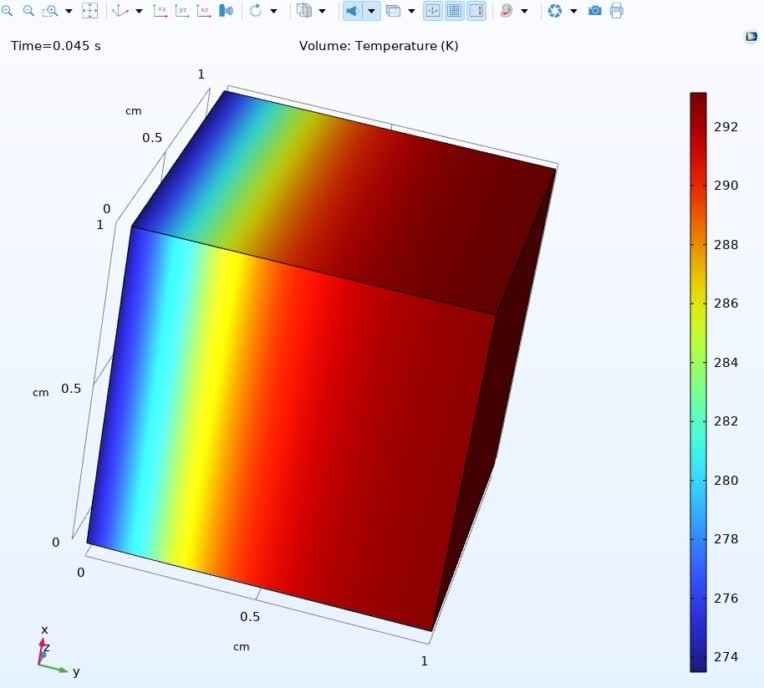The height and width of the screenshot is (688, 764).
Task: Open the refresh ring dropdown arrow
Action: click(x=573, y=11)
